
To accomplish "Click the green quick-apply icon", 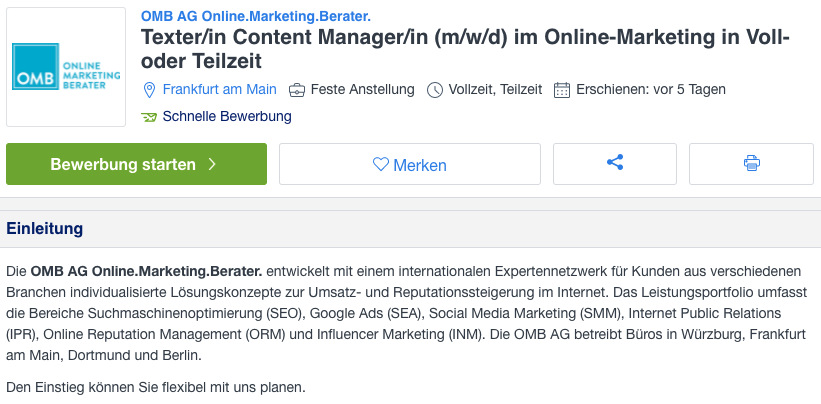I will (150, 117).
